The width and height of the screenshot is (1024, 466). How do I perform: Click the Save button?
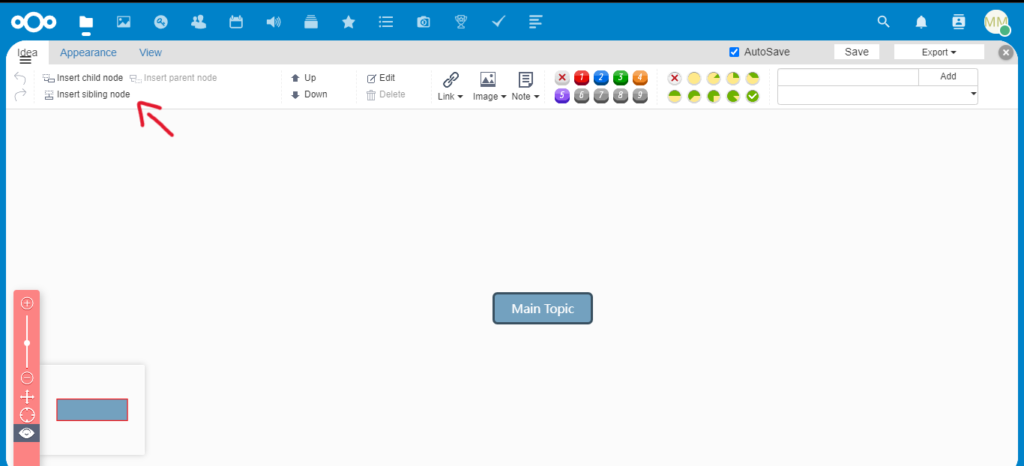click(856, 52)
